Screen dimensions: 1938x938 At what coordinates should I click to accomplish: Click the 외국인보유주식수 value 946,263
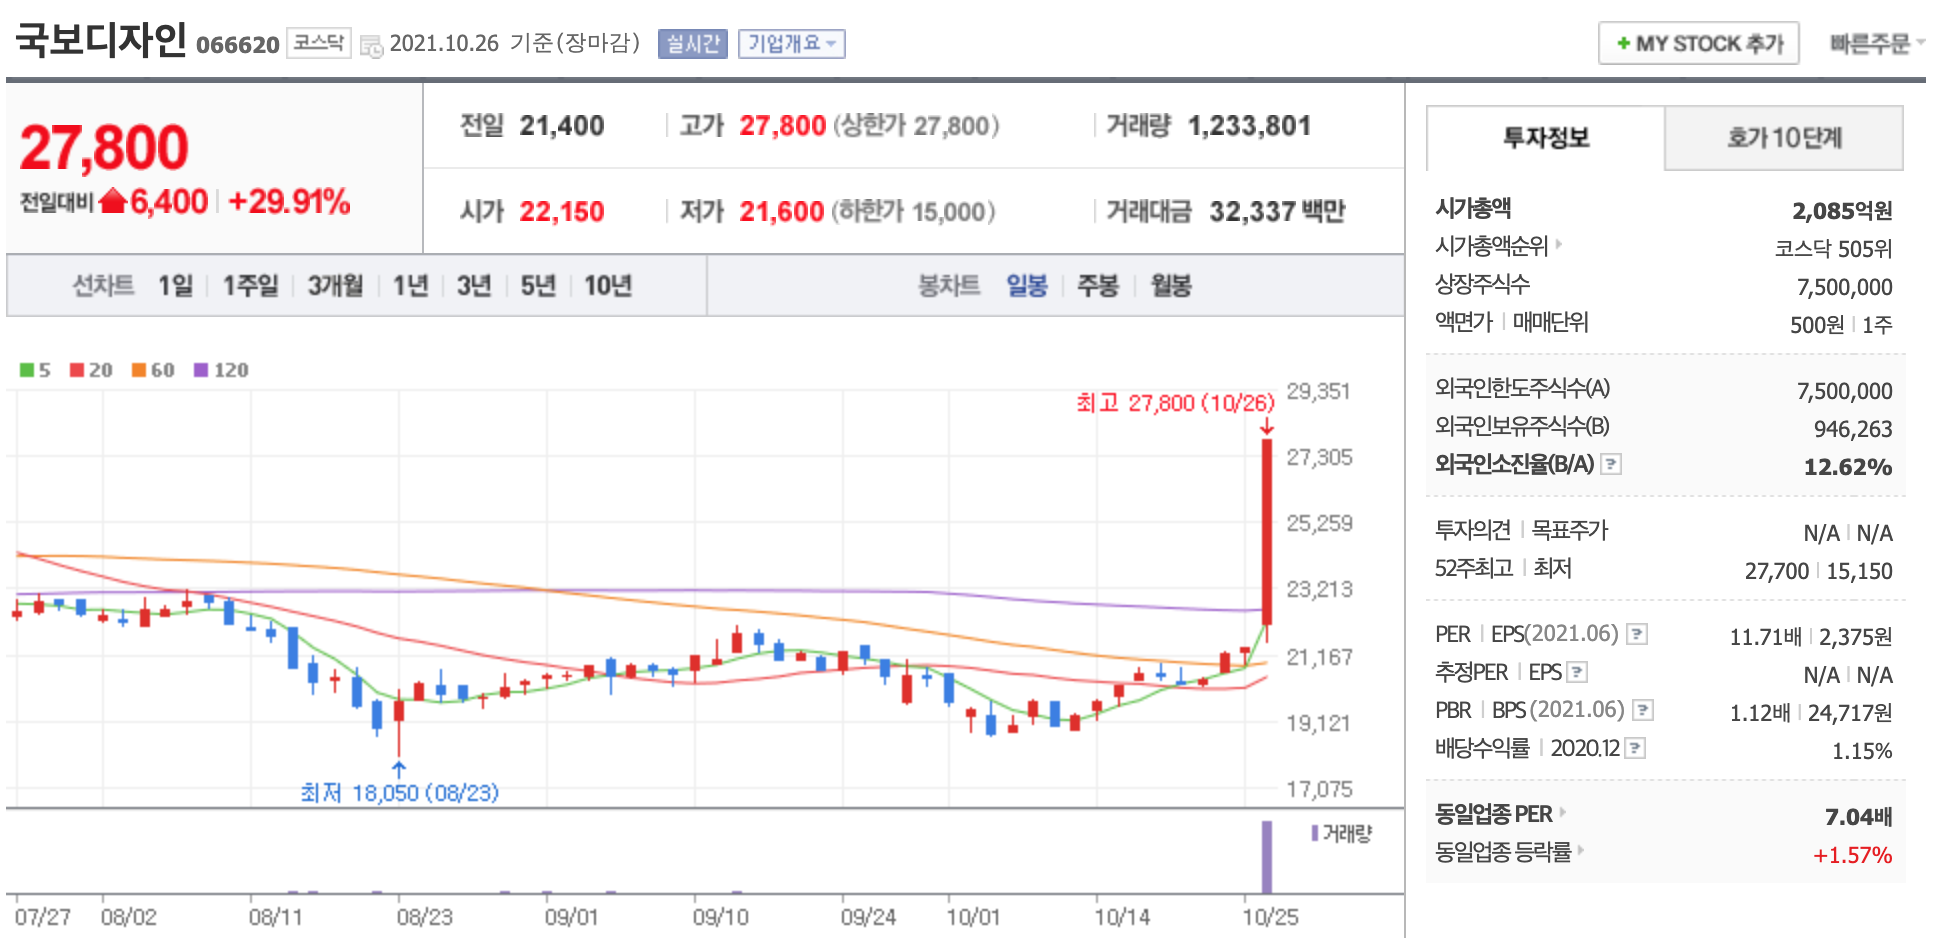point(1853,429)
